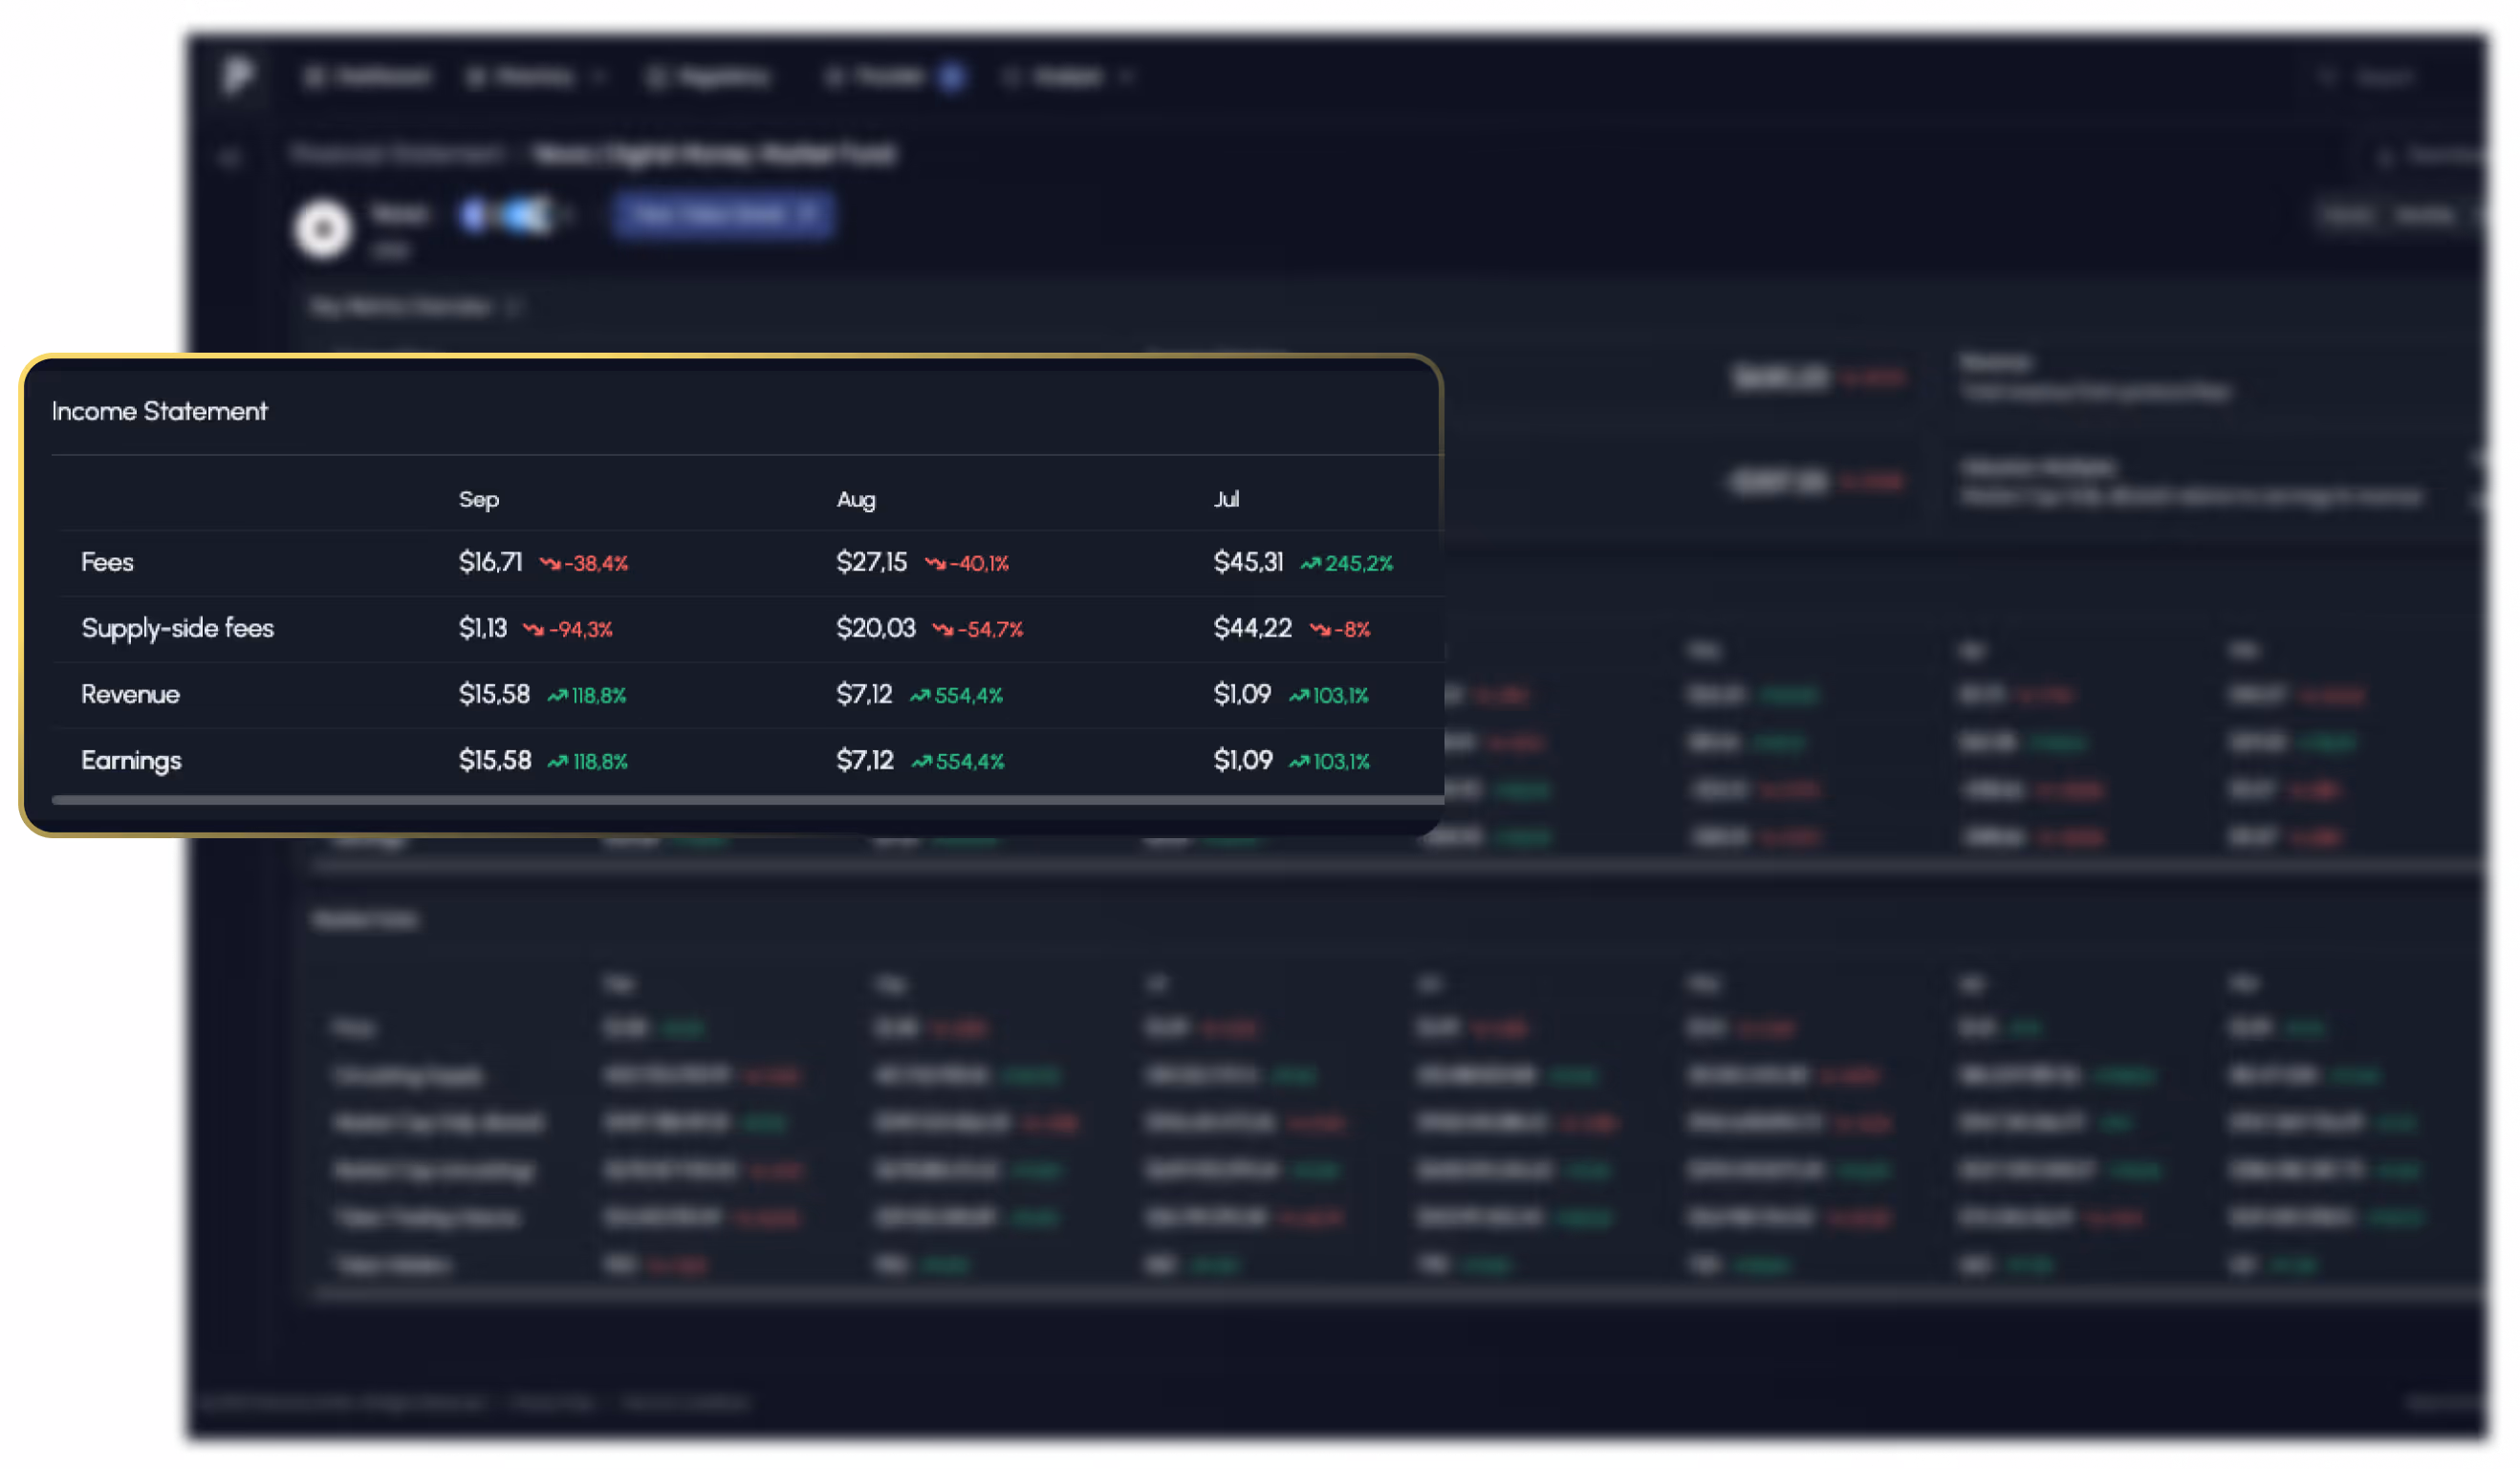The width and height of the screenshot is (2520, 1469).
Task: Select the Jul column header
Action: pyautogui.click(x=1226, y=499)
